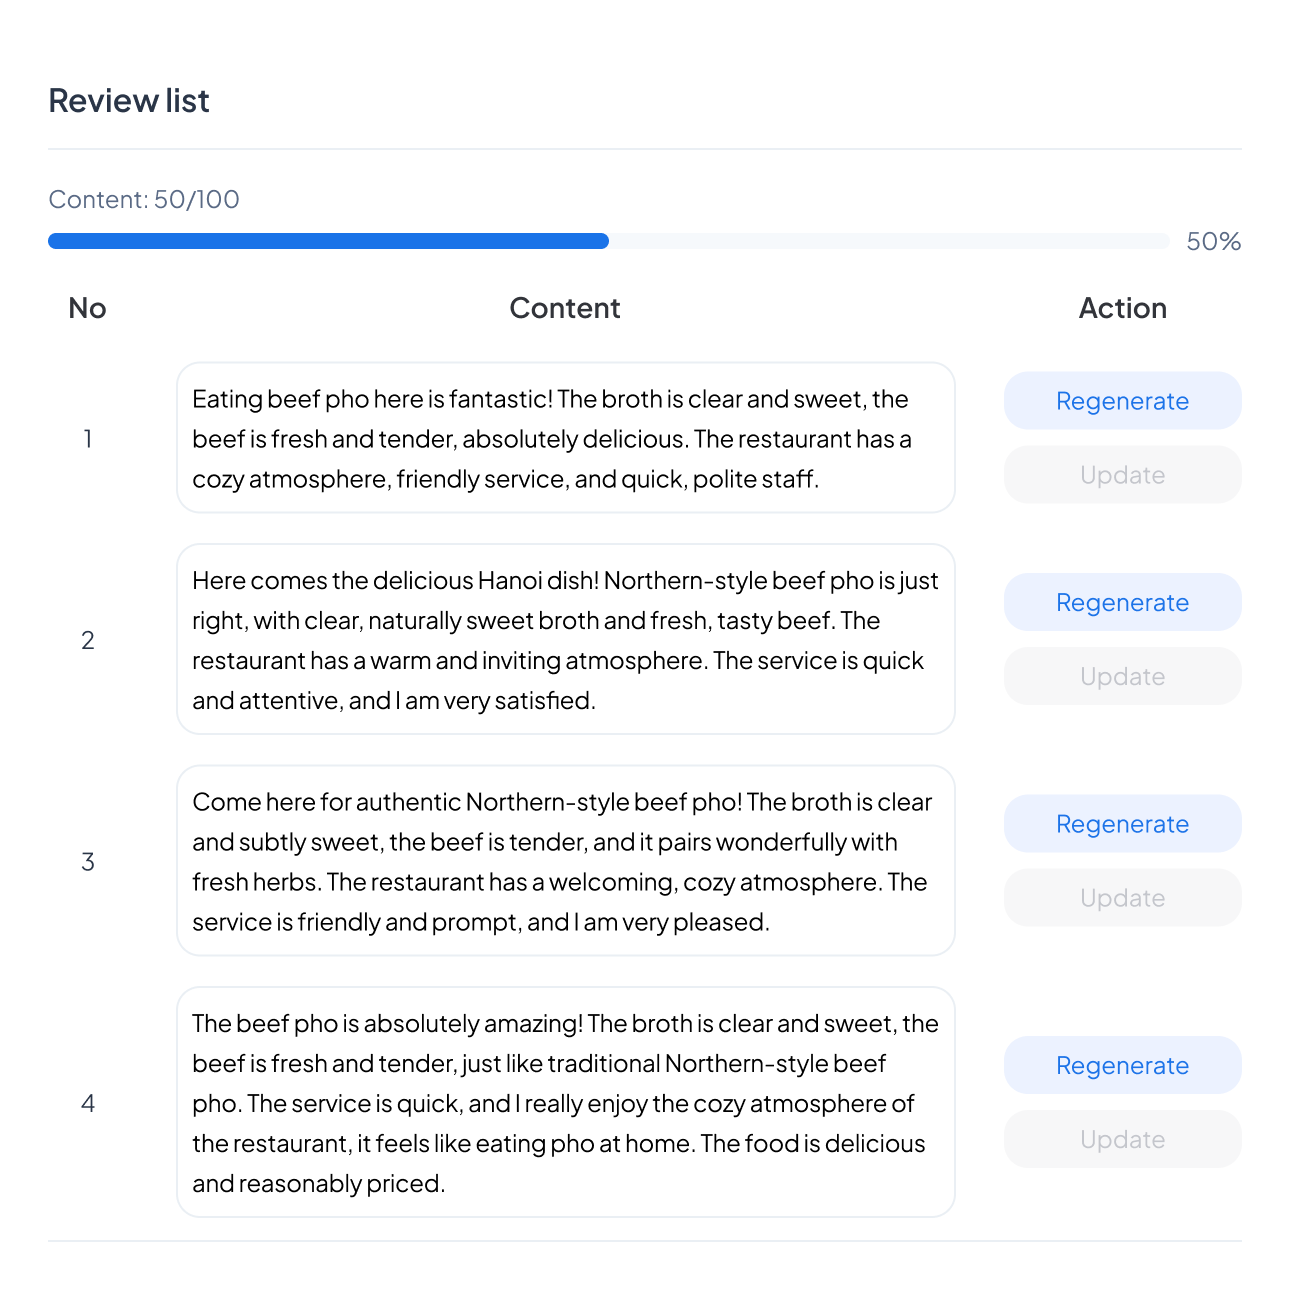Click the 50% progress label

click(x=1213, y=241)
